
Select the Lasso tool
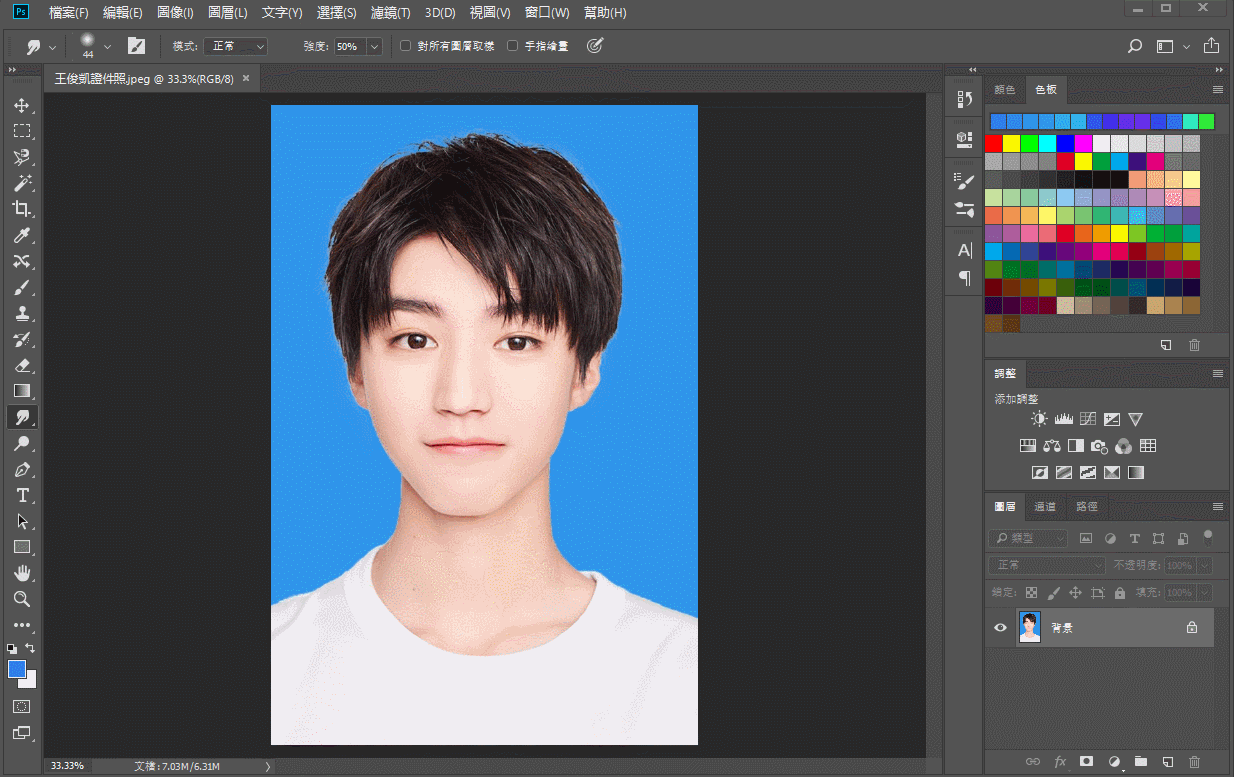click(21, 157)
